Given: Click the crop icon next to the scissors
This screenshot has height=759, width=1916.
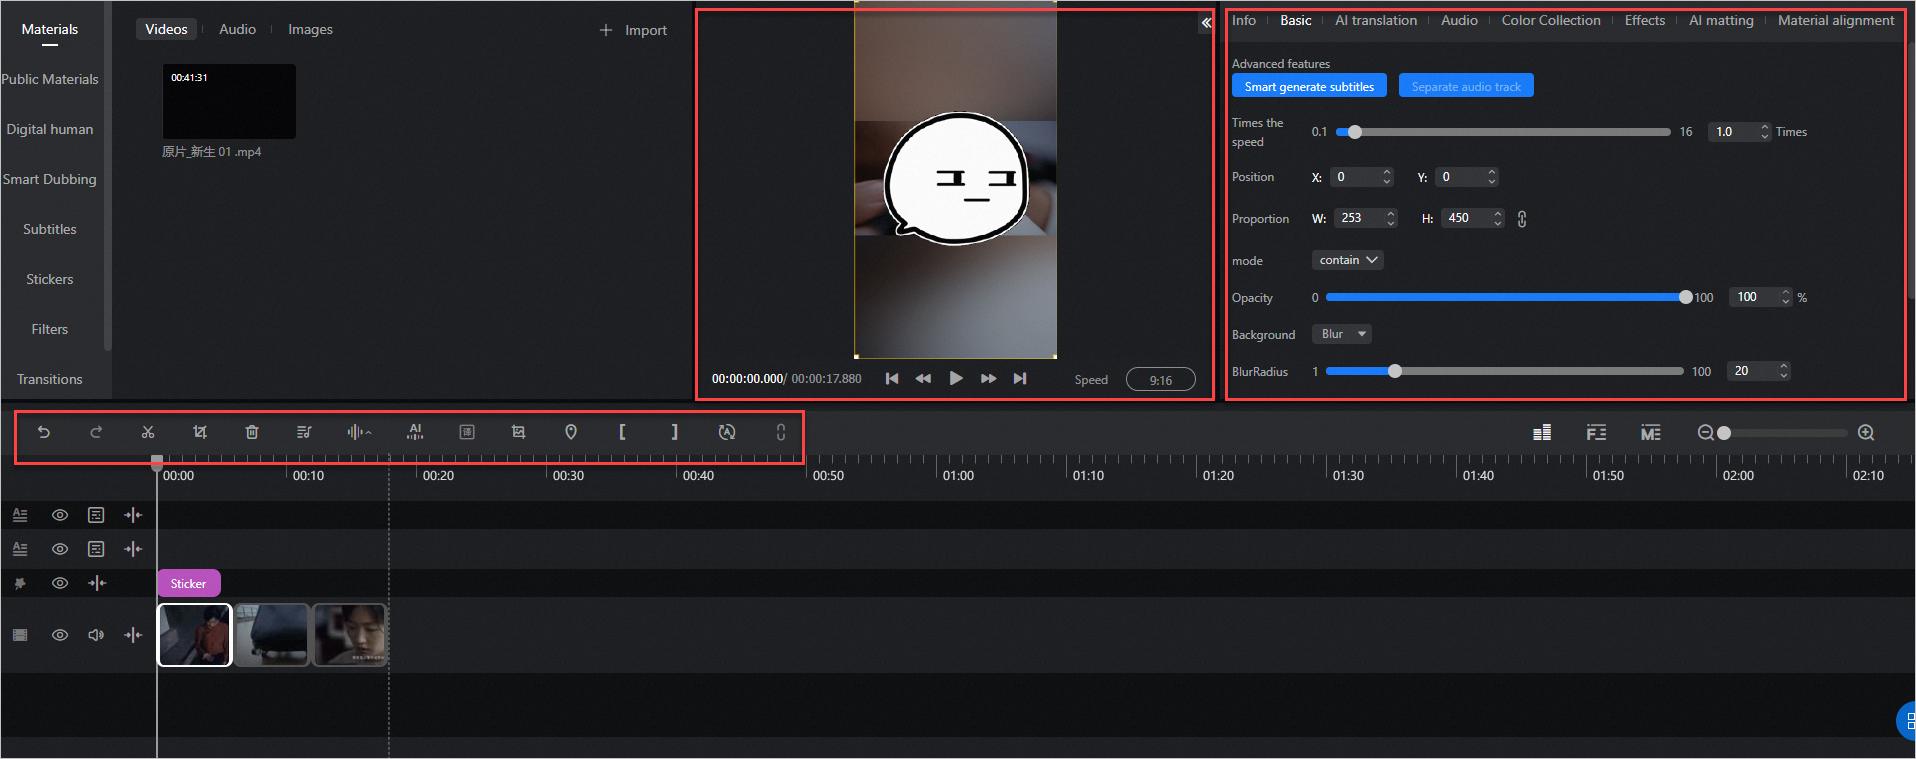Looking at the screenshot, I should coord(200,432).
